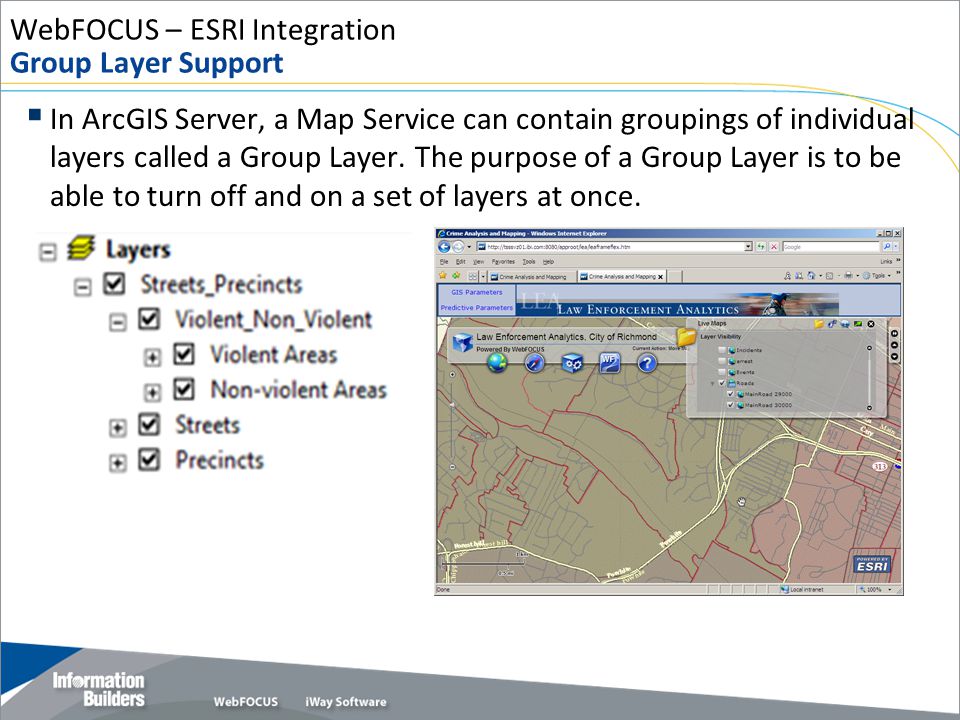This screenshot has width=960, height=720.
Task: Enable the Events layer checkbox
Action: coord(721,372)
